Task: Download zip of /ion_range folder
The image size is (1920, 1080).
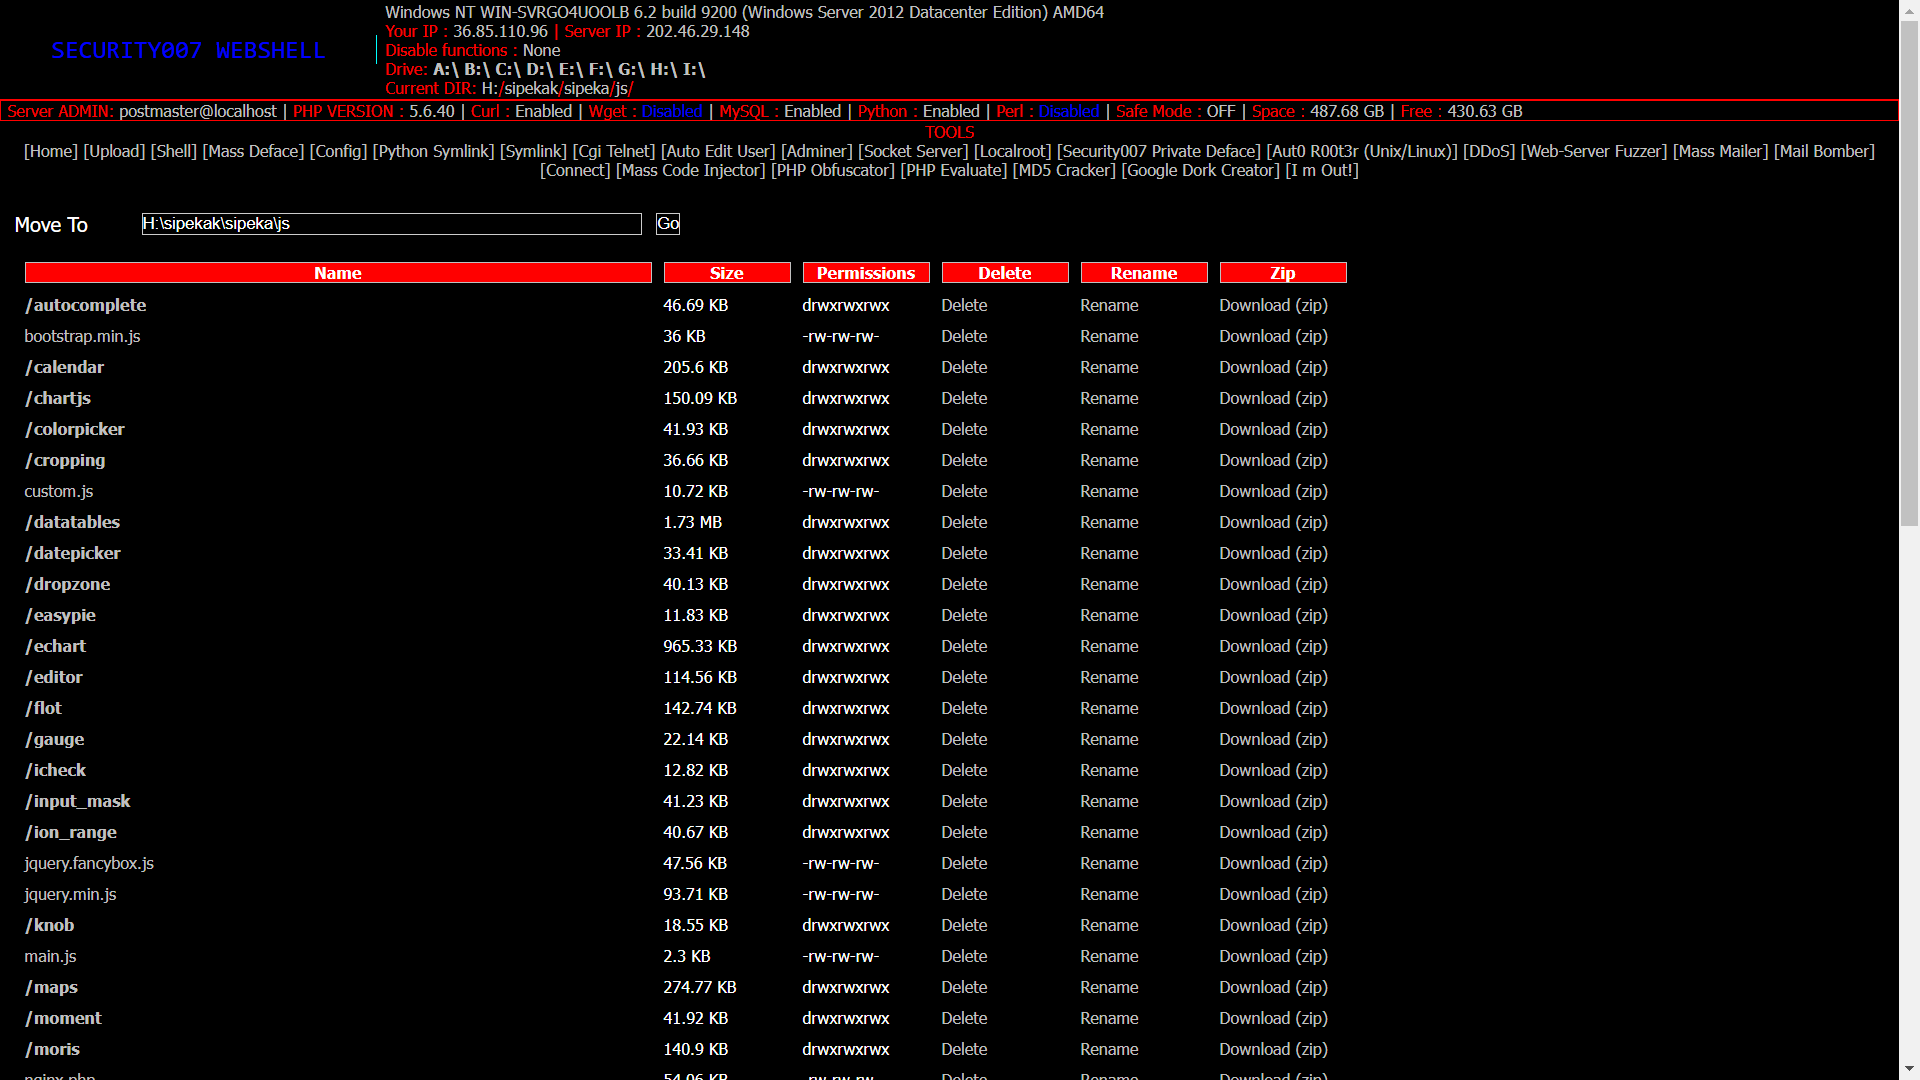Action: (1273, 832)
